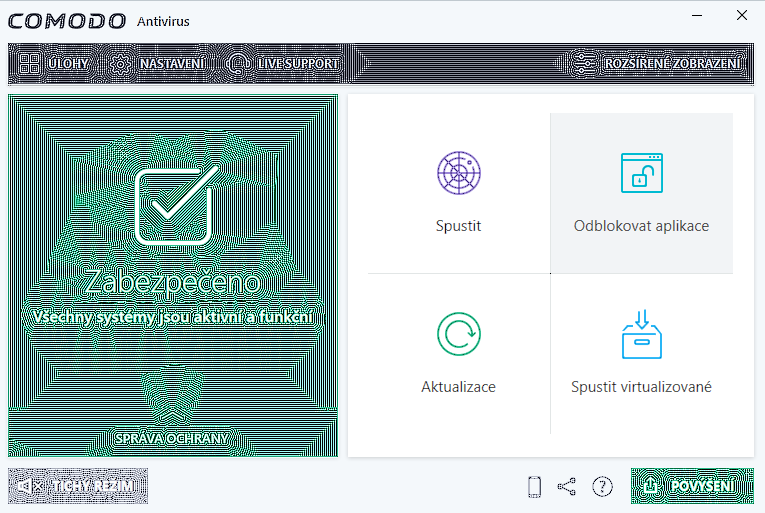The width and height of the screenshot is (765, 513).
Task: Click the Spustit virtualizované label
Action: tap(642, 387)
